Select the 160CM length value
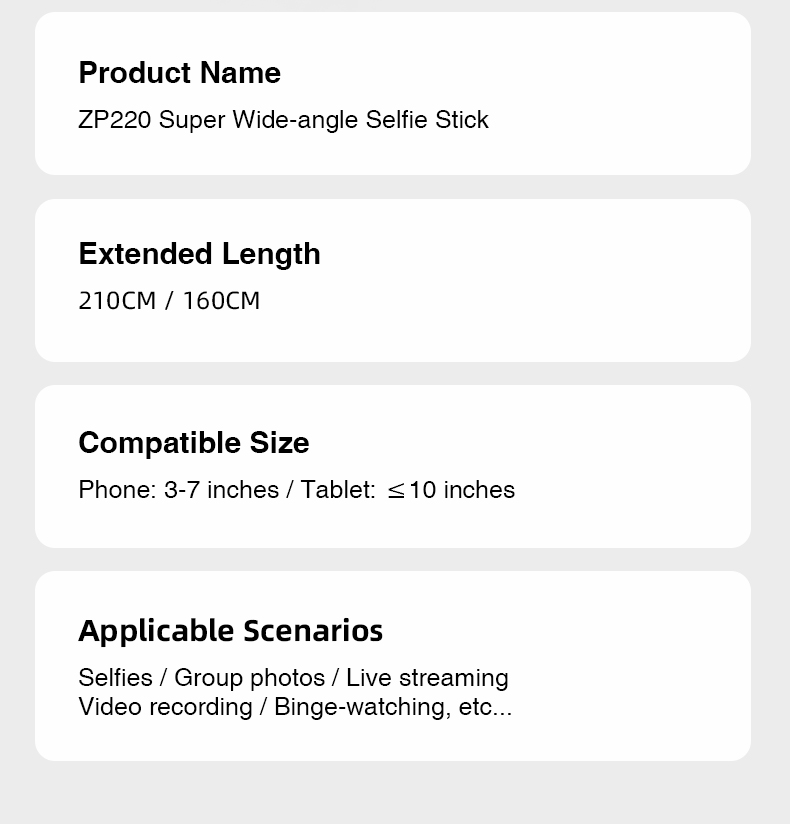Screen dimensions: 790x824 click(x=221, y=301)
